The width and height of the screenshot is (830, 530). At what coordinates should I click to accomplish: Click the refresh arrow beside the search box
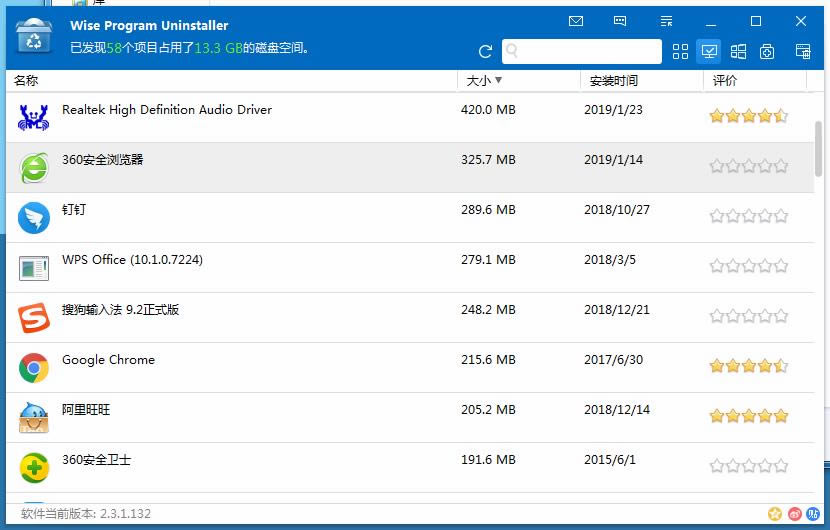[485, 51]
